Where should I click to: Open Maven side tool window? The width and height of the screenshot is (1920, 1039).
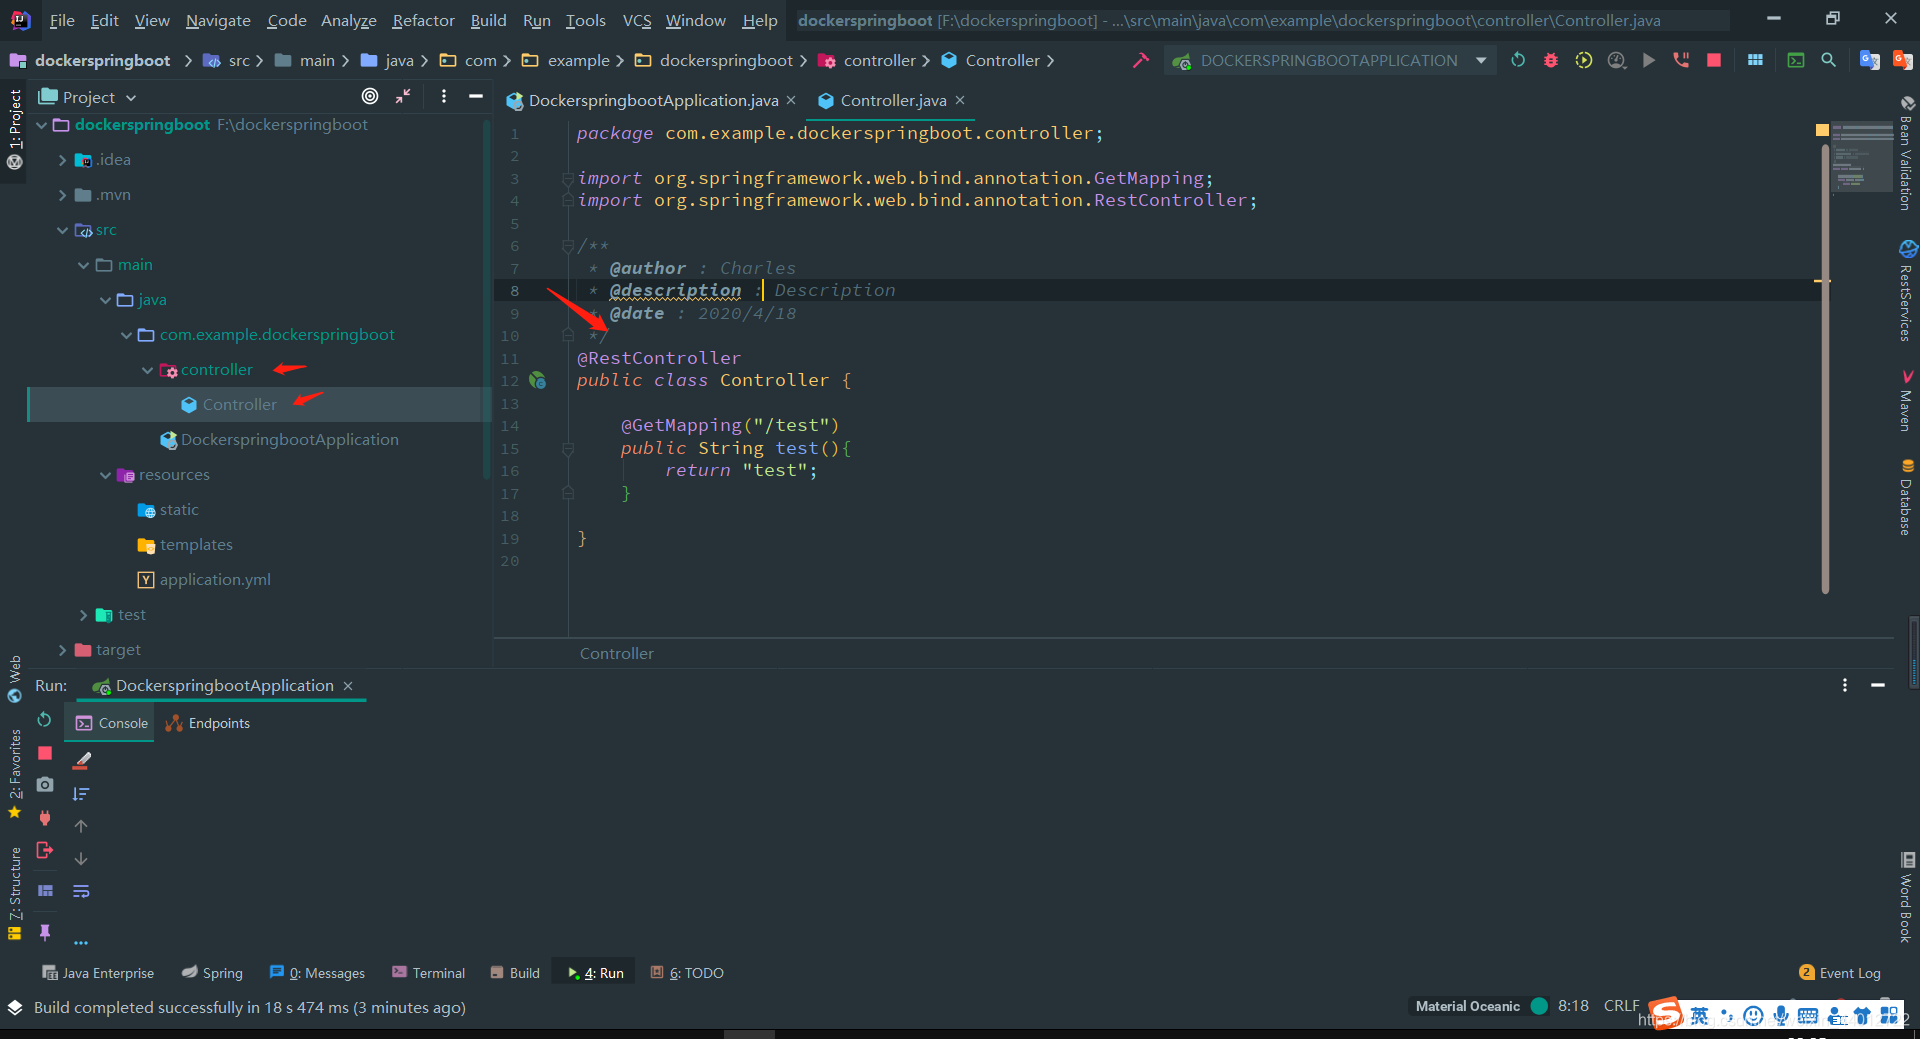(x=1906, y=400)
